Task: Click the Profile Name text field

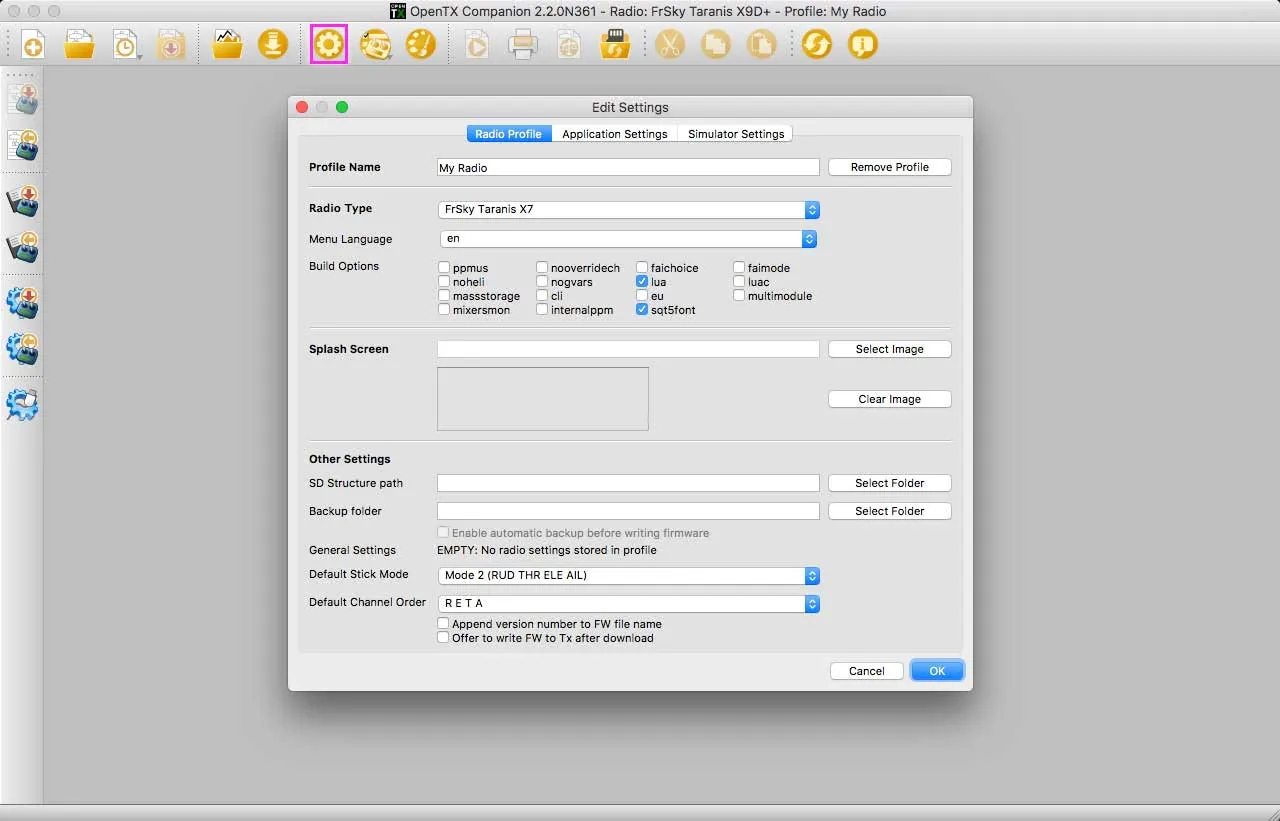Action: tap(628, 168)
